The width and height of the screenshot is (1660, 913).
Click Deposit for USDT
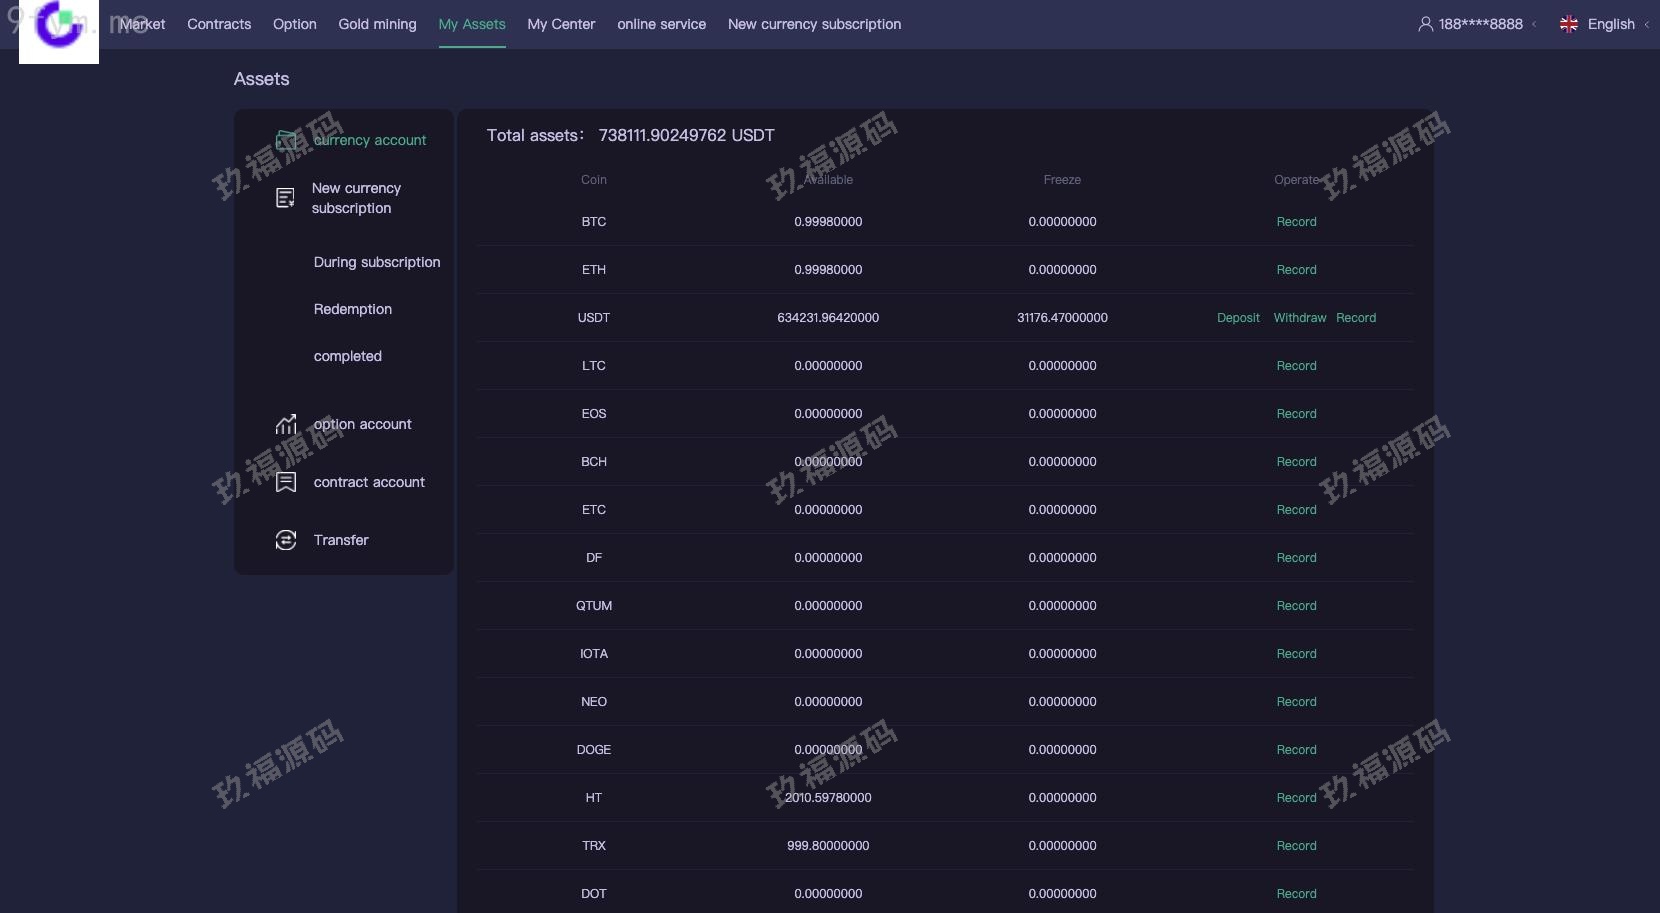point(1238,318)
